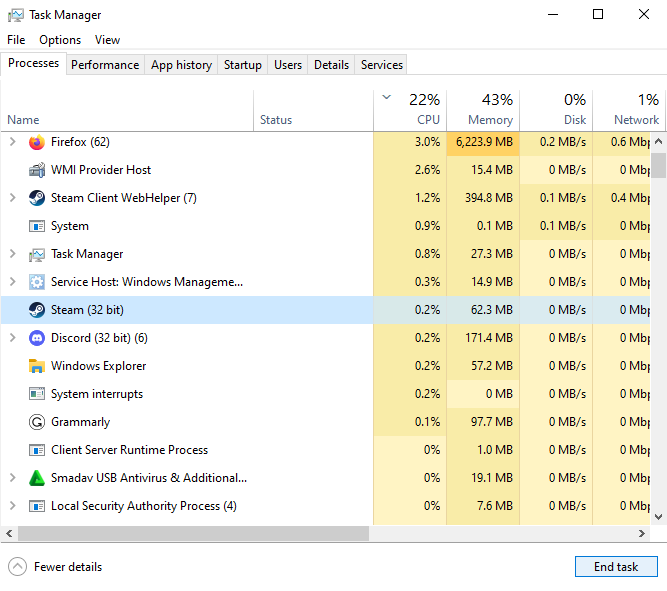Switch to the Performance tab
This screenshot has width=667, height=591.
click(x=105, y=65)
